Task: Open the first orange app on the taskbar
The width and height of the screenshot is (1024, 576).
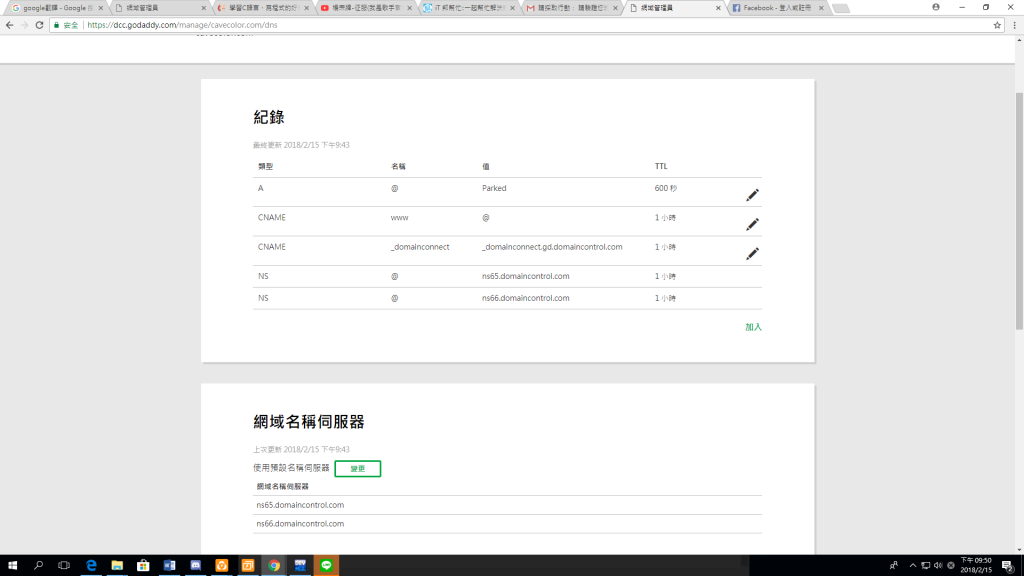Action: 221,566
